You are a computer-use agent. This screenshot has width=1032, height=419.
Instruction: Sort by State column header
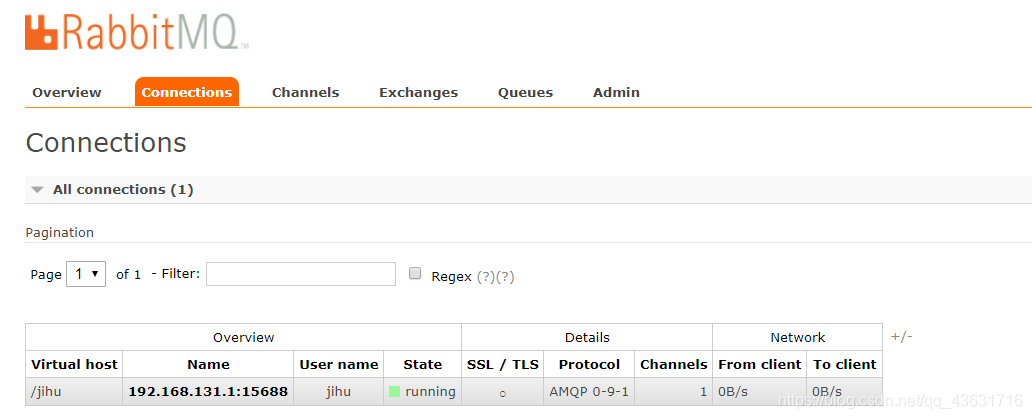423,364
